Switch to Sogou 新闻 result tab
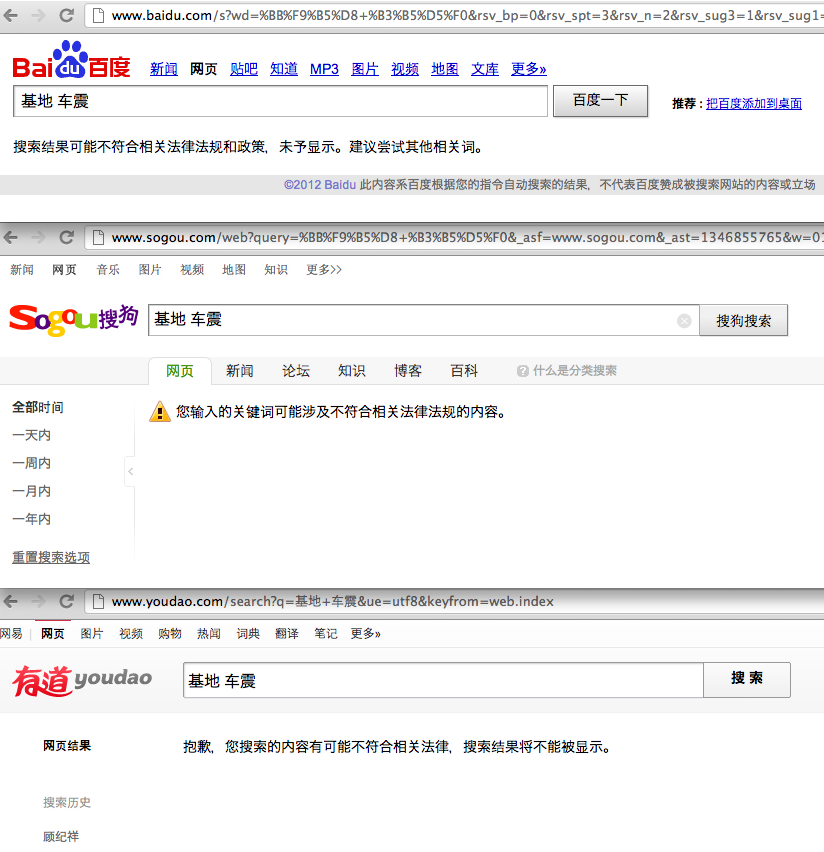The image size is (824, 852). coord(240,371)
